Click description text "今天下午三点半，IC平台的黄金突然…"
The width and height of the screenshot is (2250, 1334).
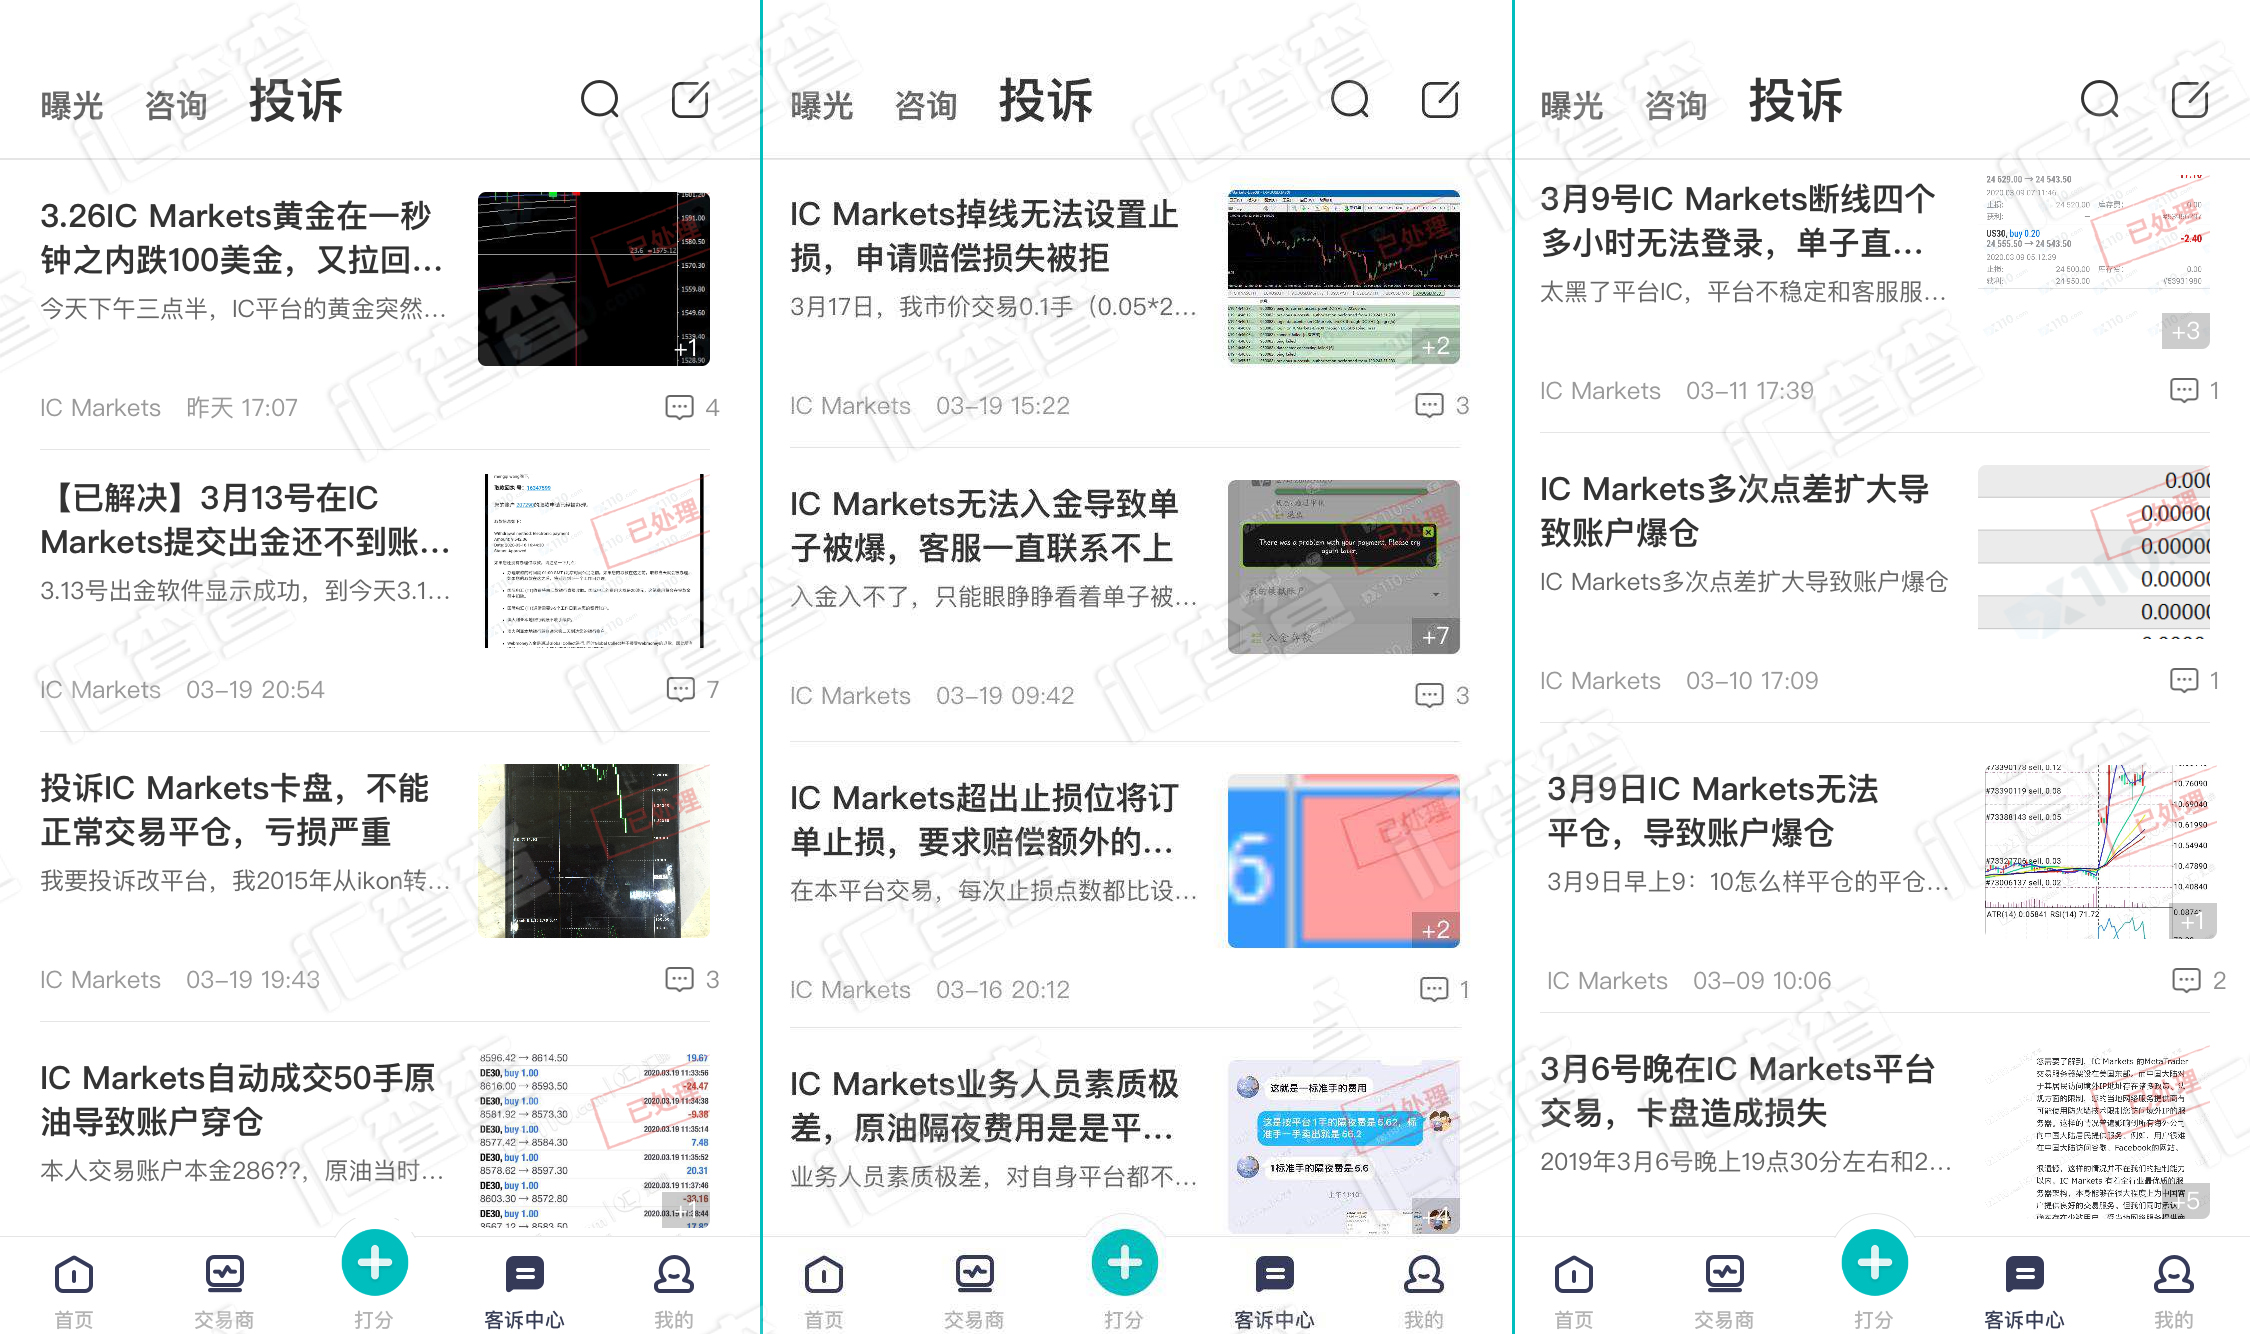pos(243,309)
